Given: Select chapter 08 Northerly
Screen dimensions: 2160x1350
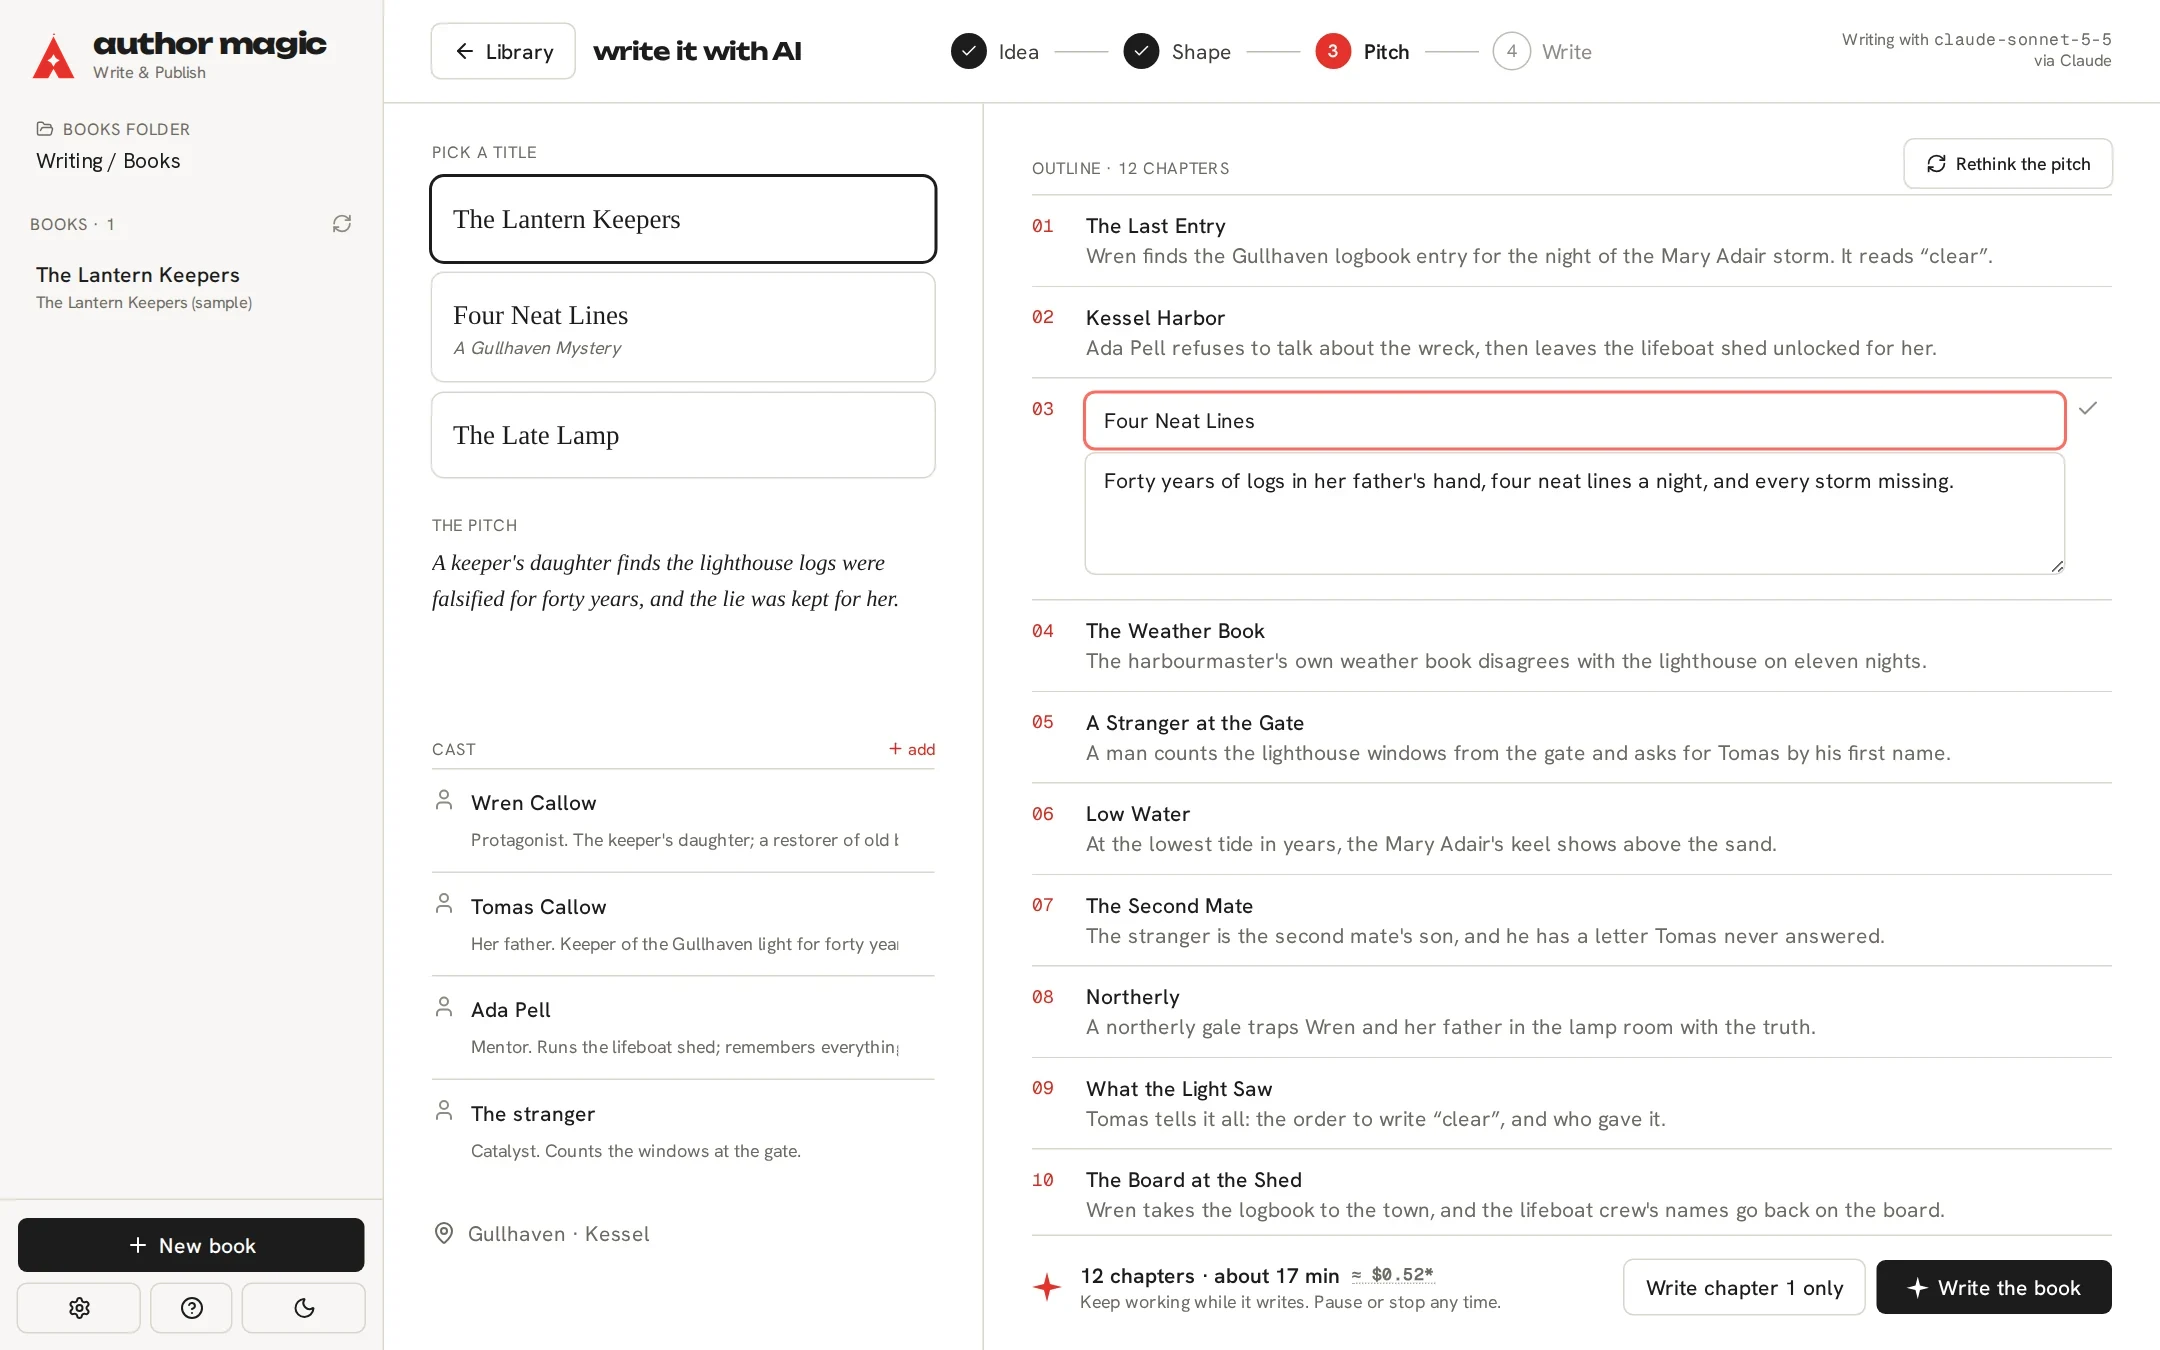Looking at the screenshot, I should pos(1572,1012).
